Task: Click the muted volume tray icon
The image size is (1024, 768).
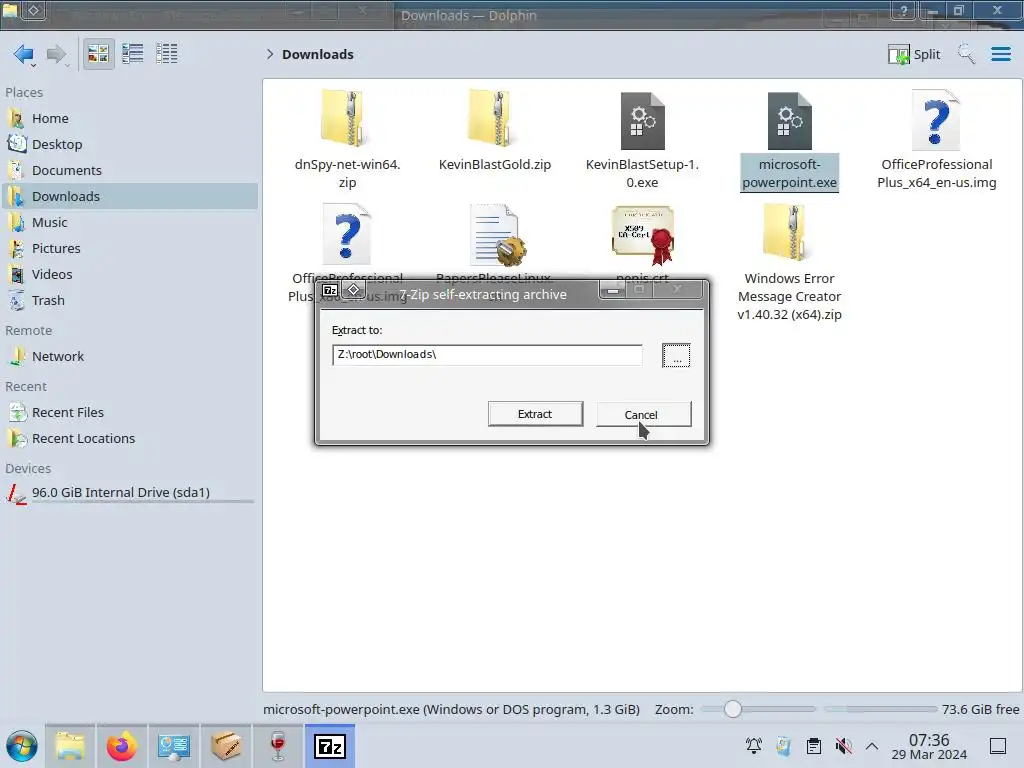Action: coord(844,746)
